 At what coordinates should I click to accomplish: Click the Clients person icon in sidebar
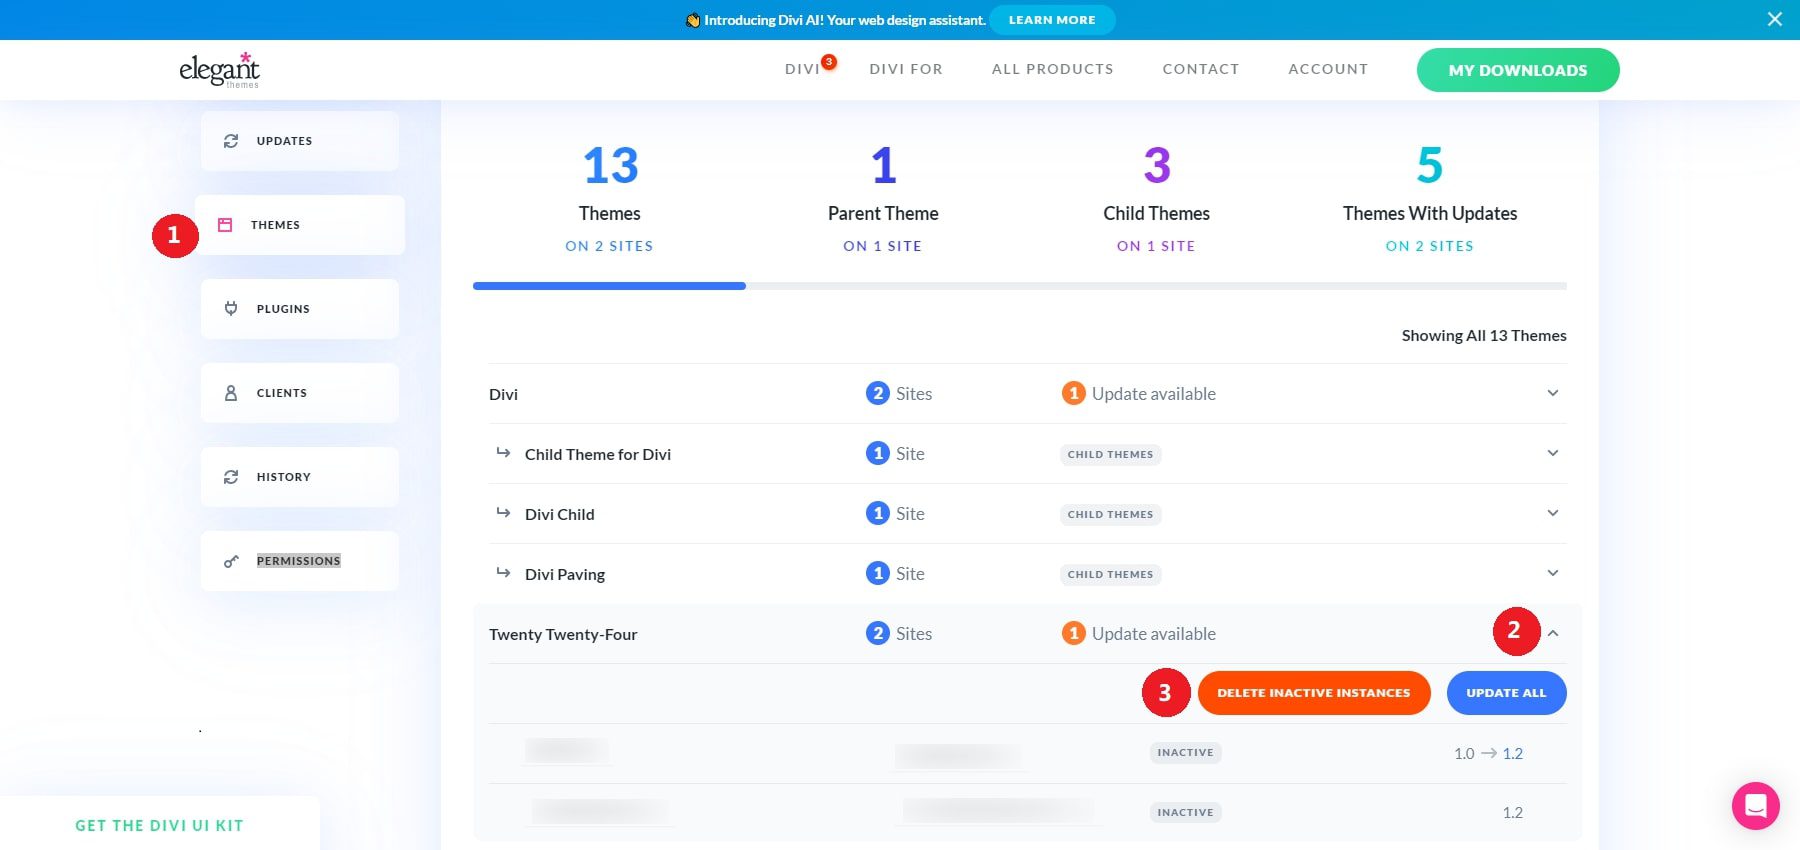pyautogui.click(x=231, y=393)
